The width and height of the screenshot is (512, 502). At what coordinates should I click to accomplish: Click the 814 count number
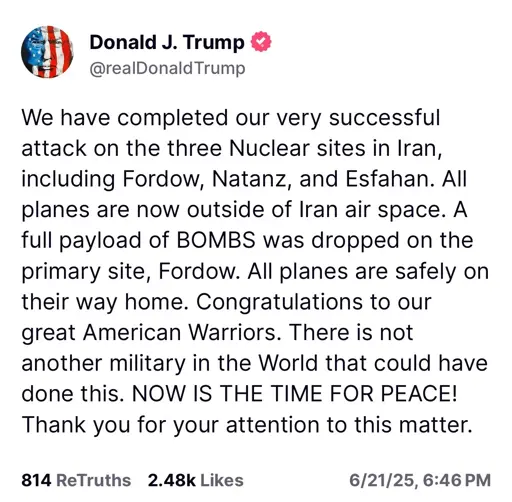click(x=36, y=480)
